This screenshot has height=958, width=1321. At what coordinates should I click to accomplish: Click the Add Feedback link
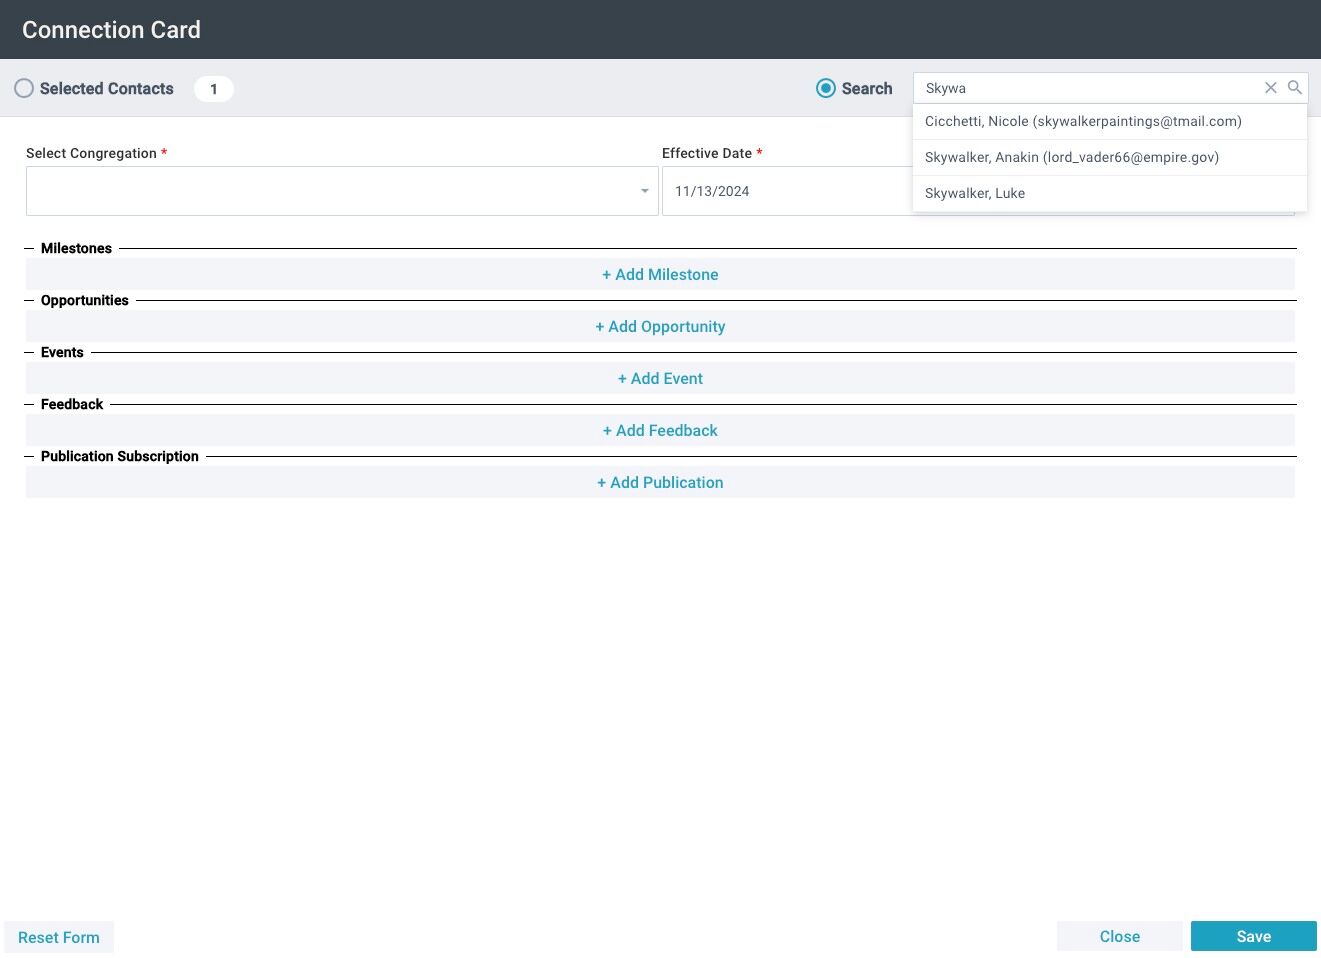click(660, 430)
